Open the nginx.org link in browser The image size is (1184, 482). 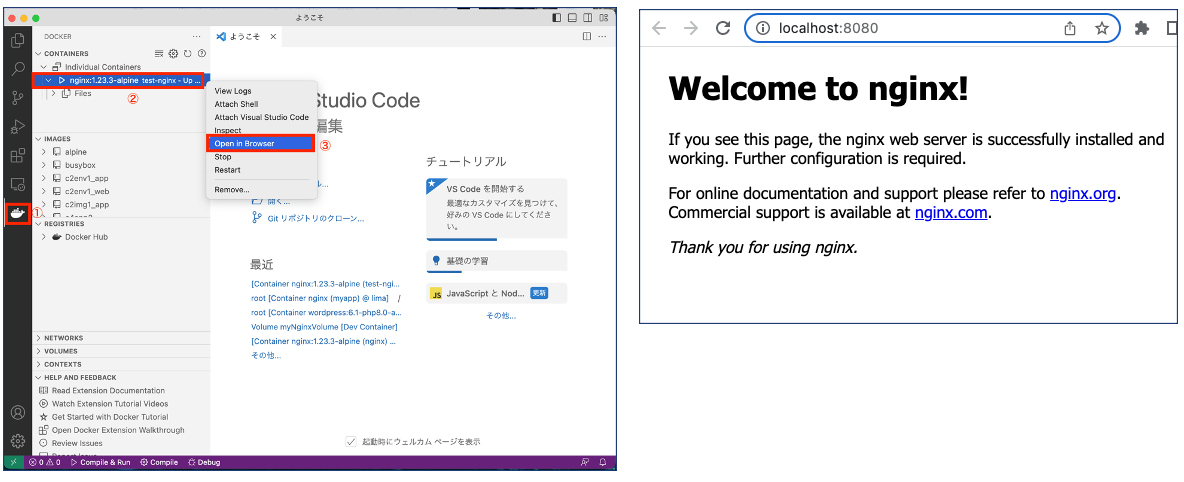click(1083, 193)
